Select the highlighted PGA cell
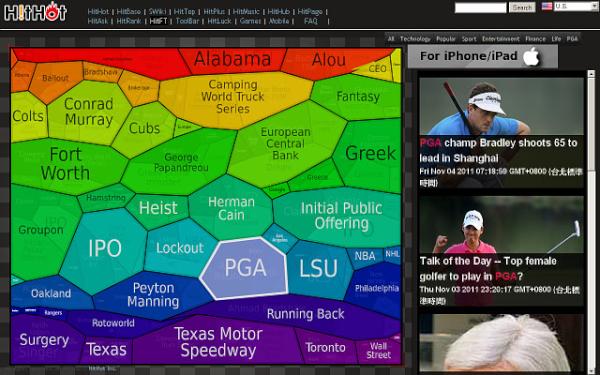 [245, 268]
